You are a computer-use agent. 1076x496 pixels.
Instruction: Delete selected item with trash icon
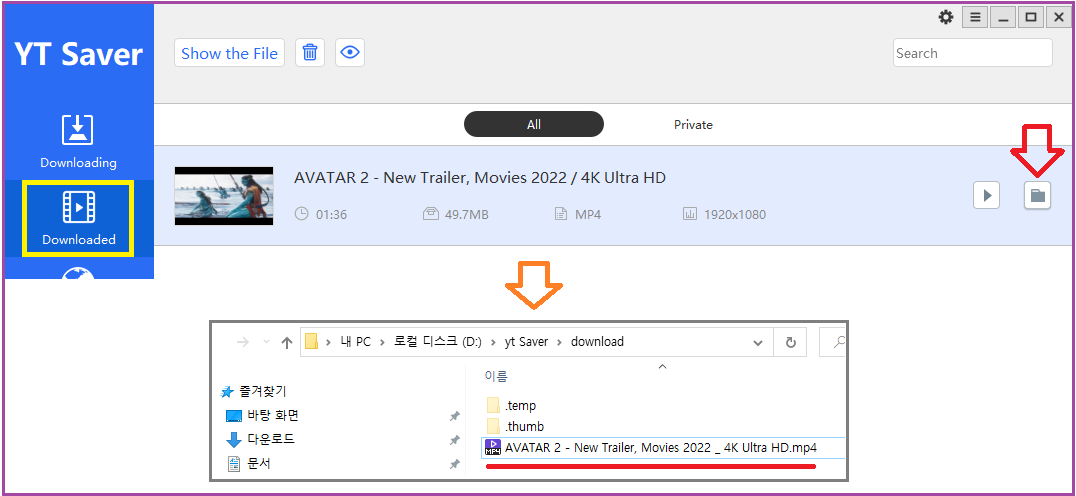(x=310, y=53)
